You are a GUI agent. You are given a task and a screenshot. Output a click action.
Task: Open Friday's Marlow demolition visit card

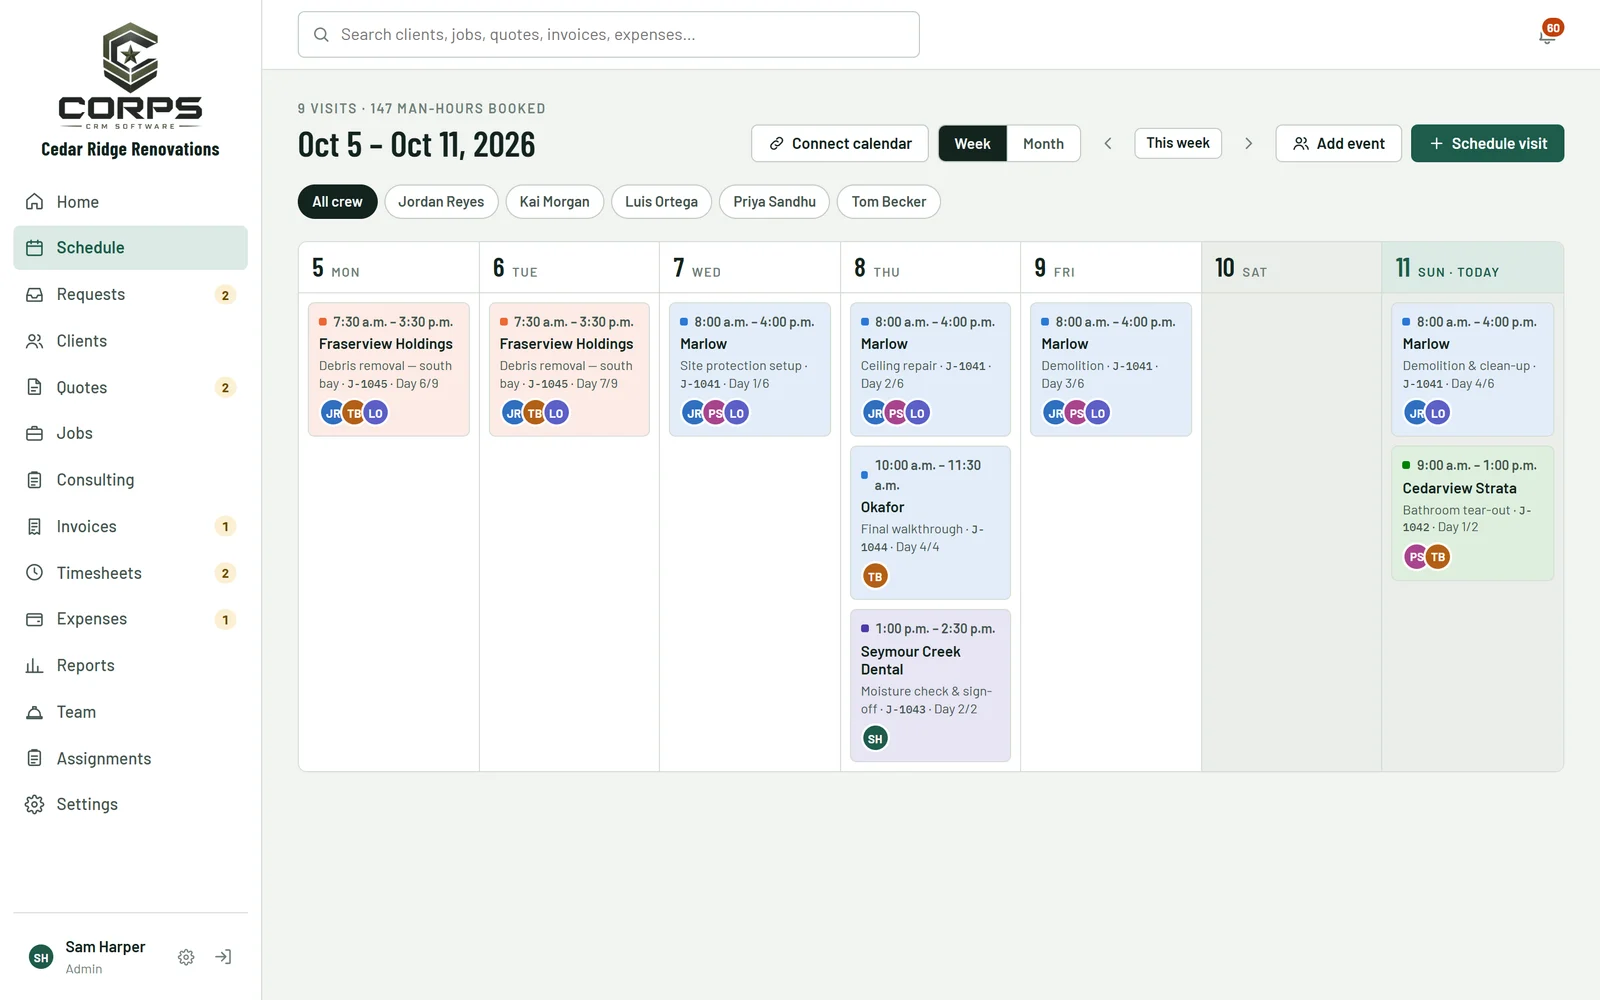tap(1111, 369)
